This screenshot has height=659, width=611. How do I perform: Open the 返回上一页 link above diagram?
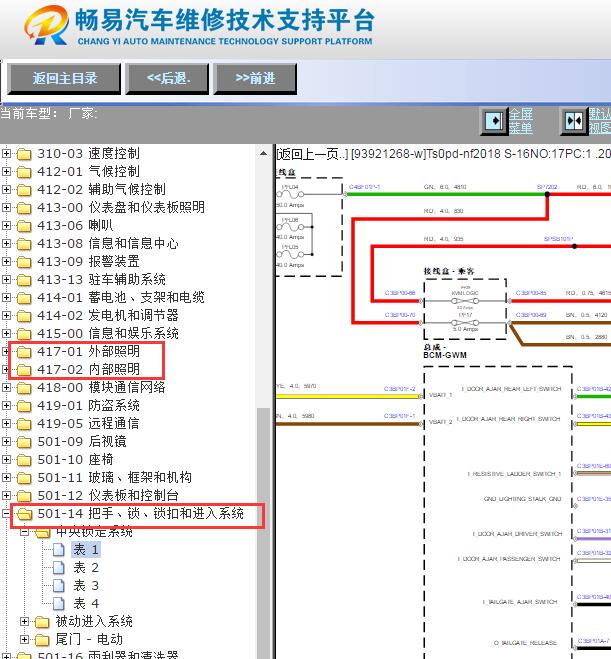pyautogui.click(x=312, y=154)
